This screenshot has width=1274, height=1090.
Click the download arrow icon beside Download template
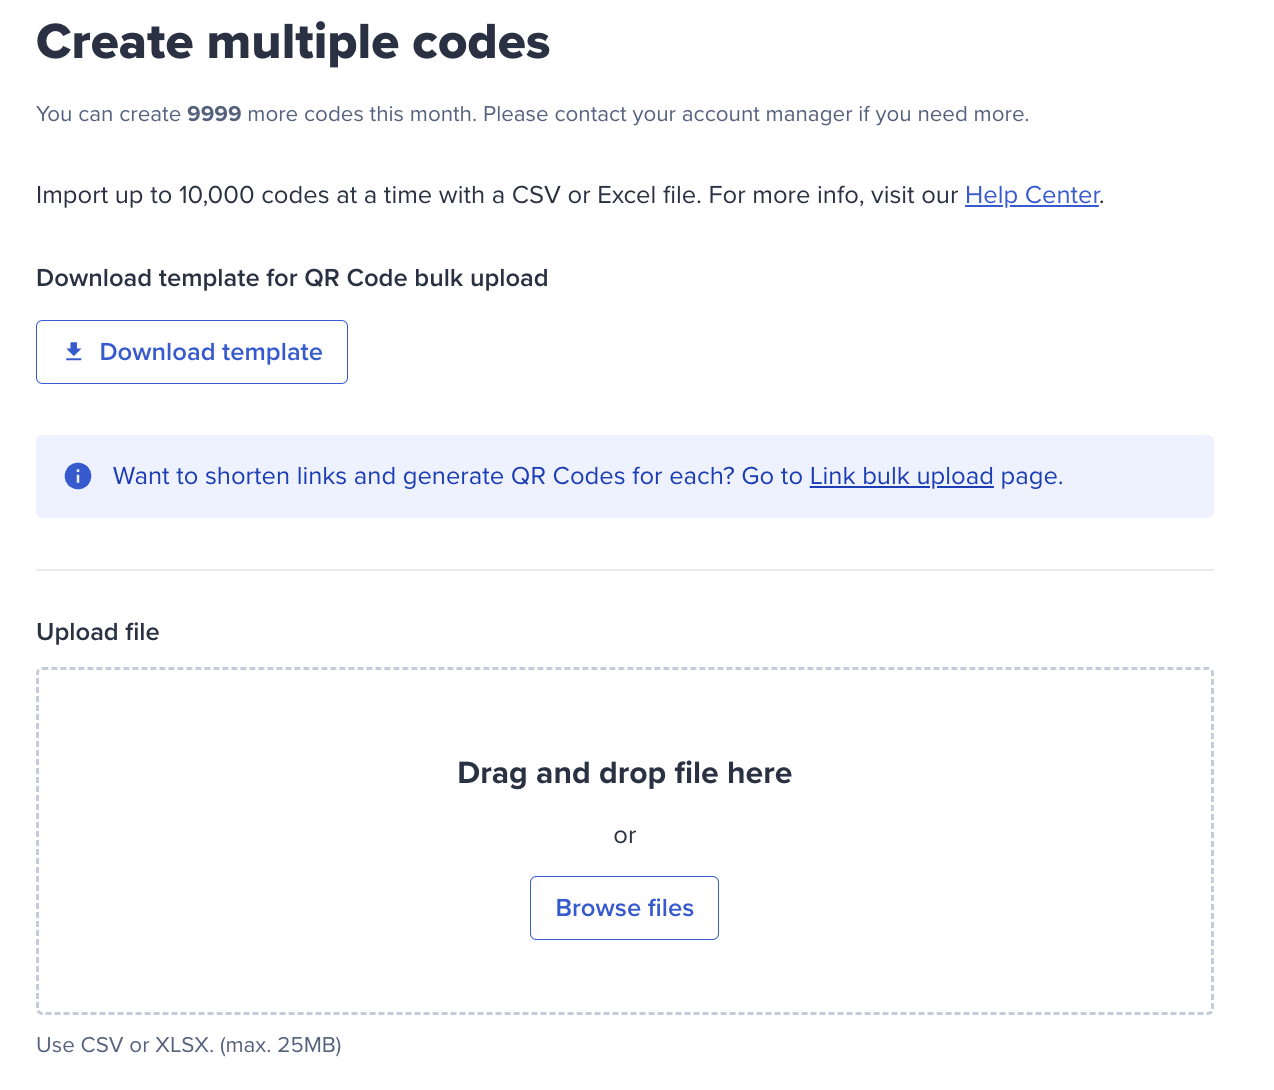73,352
